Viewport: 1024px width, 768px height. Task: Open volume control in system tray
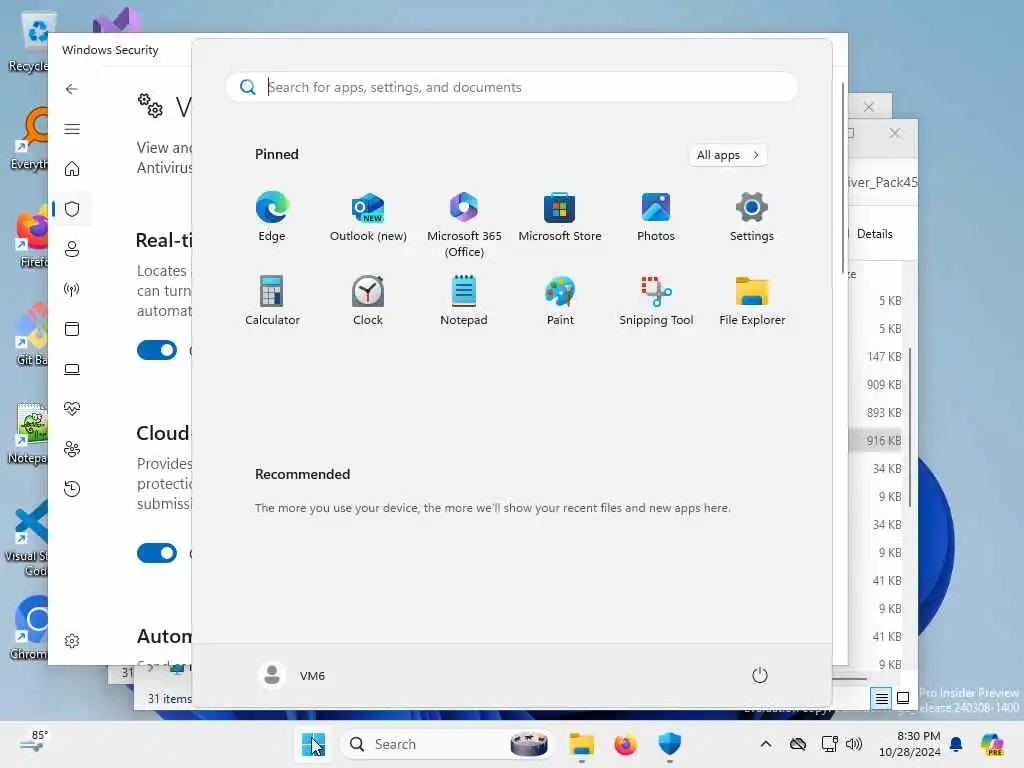[854, 744]
